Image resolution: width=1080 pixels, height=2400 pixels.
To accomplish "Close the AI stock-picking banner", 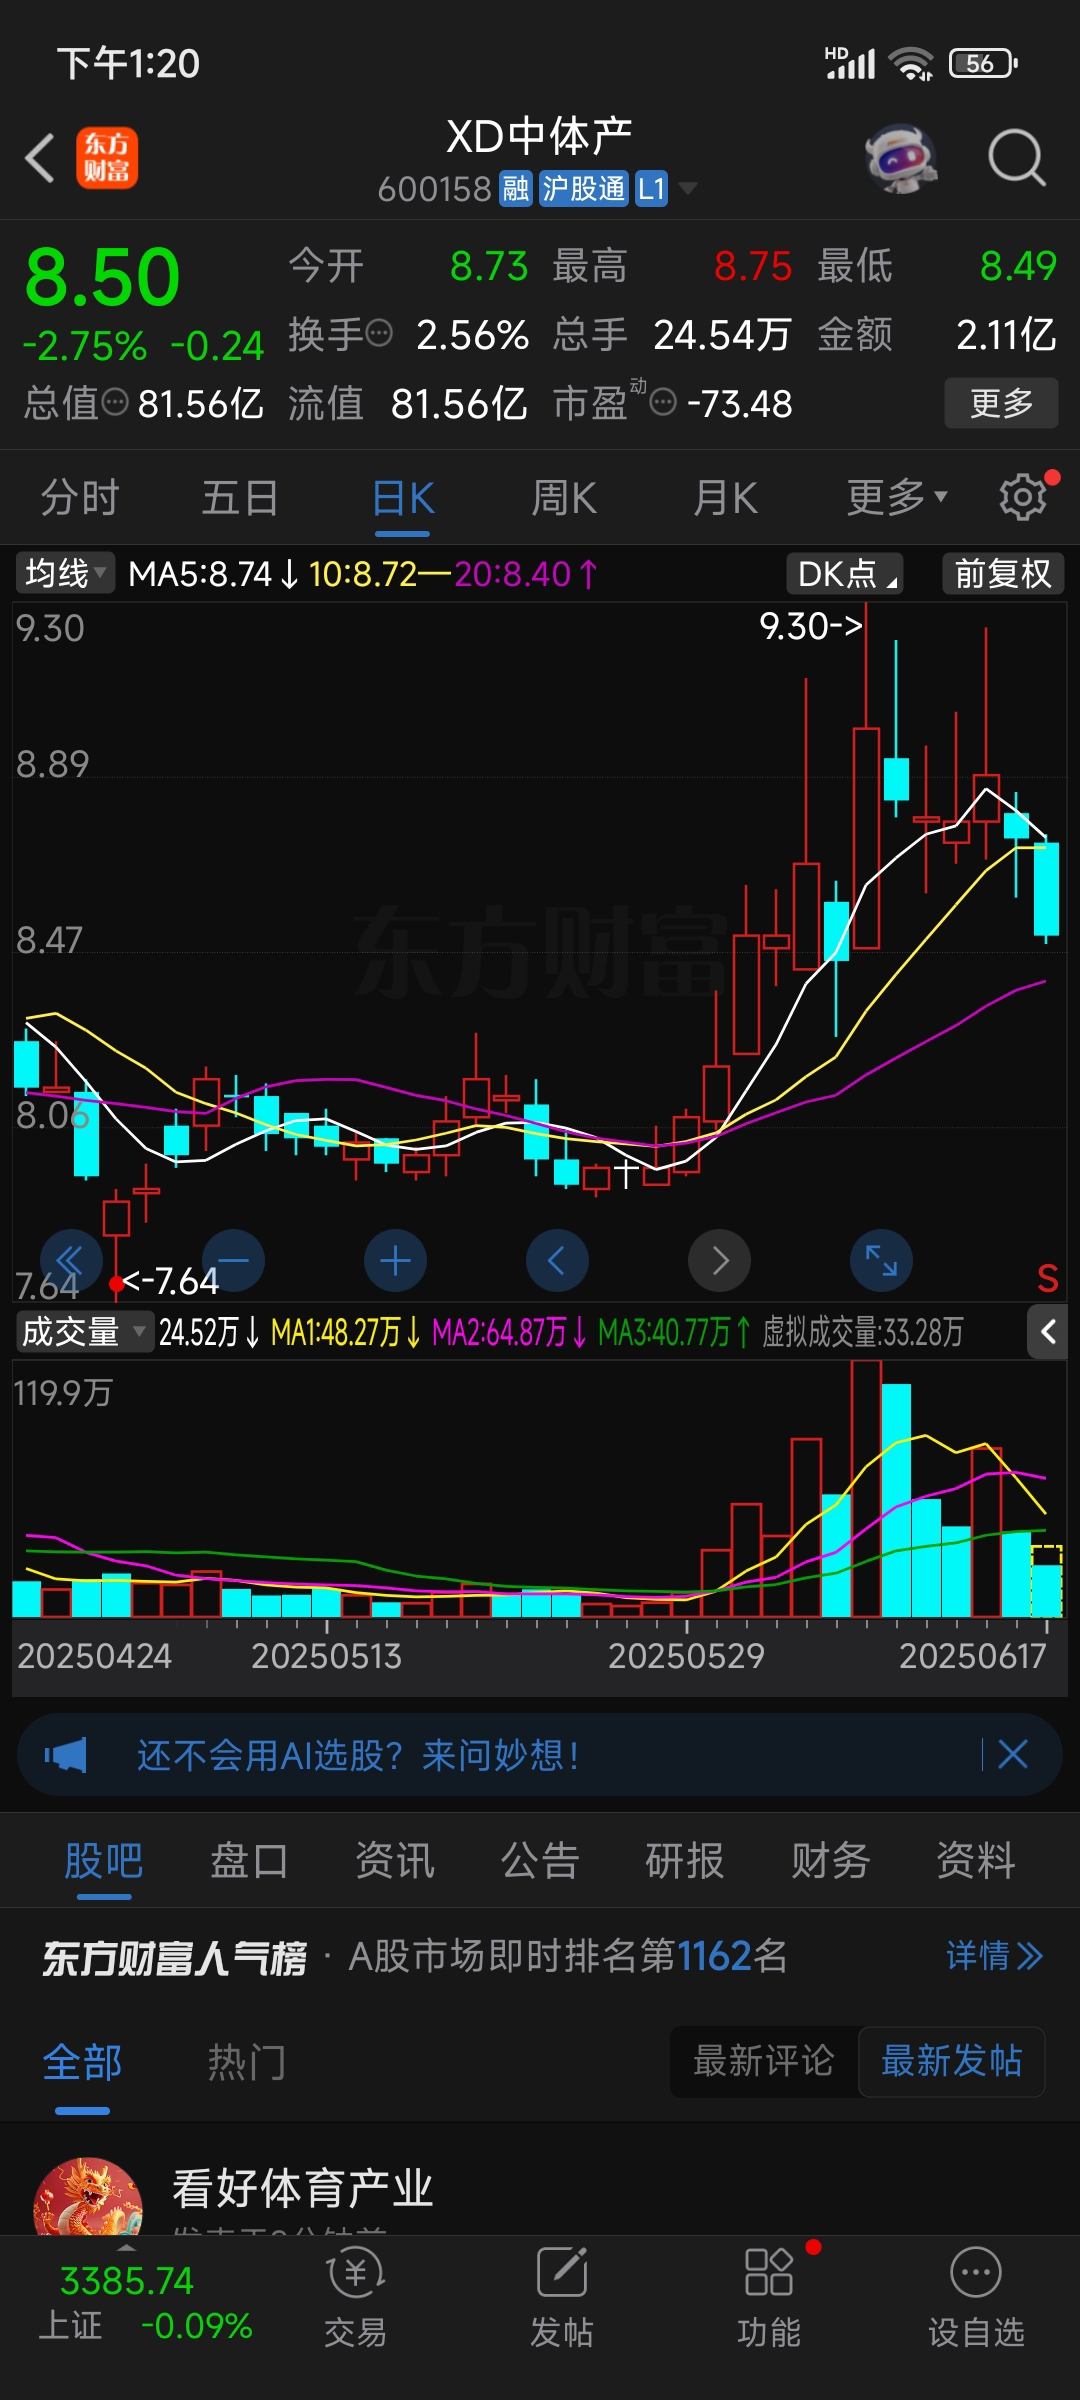I will [1013, 1753].
